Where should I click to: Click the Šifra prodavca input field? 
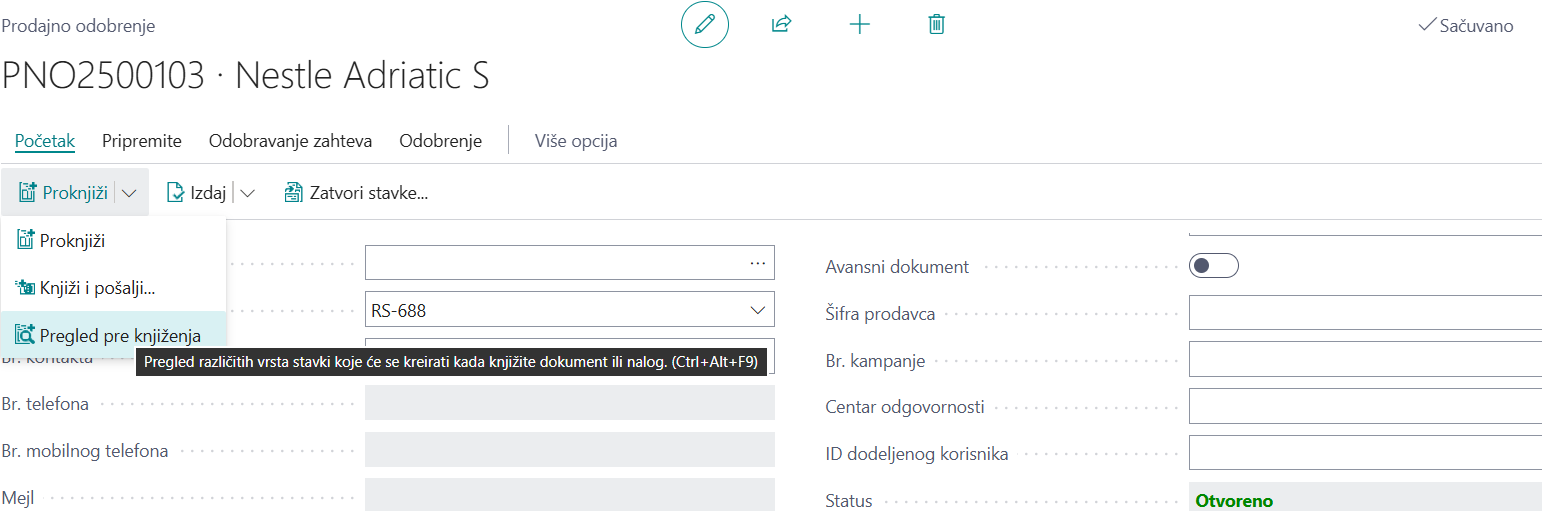(1364, 313)
